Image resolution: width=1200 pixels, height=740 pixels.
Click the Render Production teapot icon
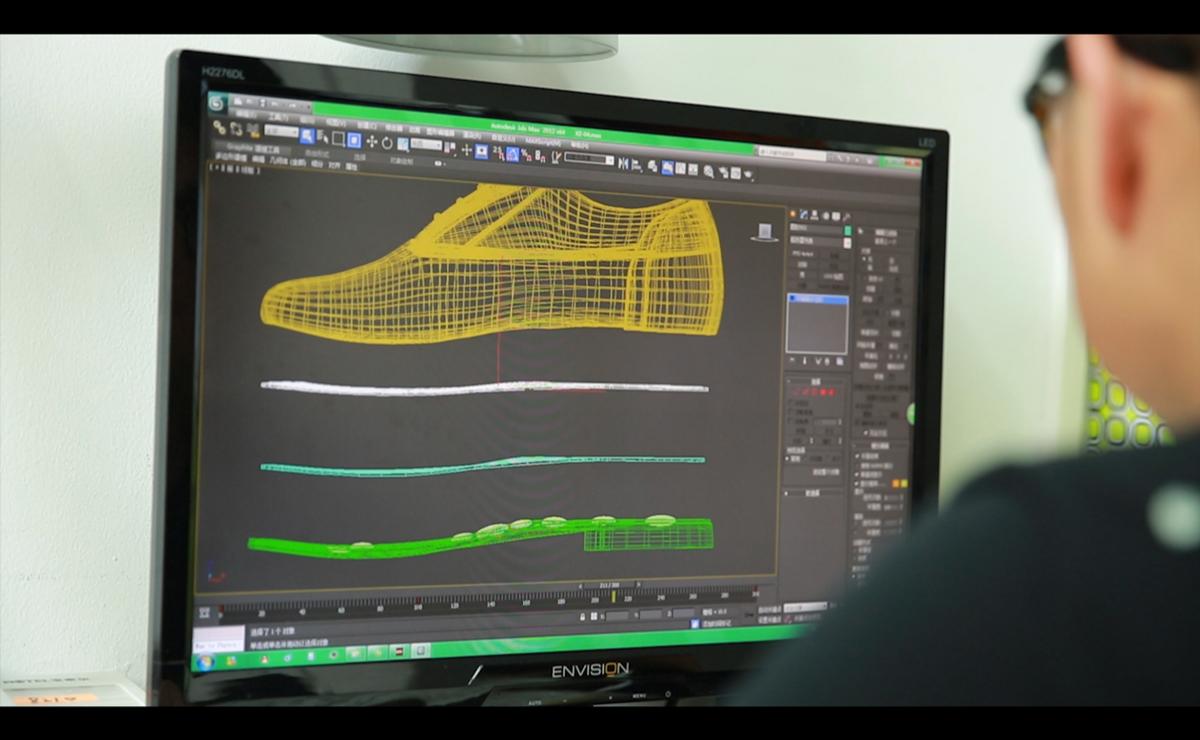point(748,175)
